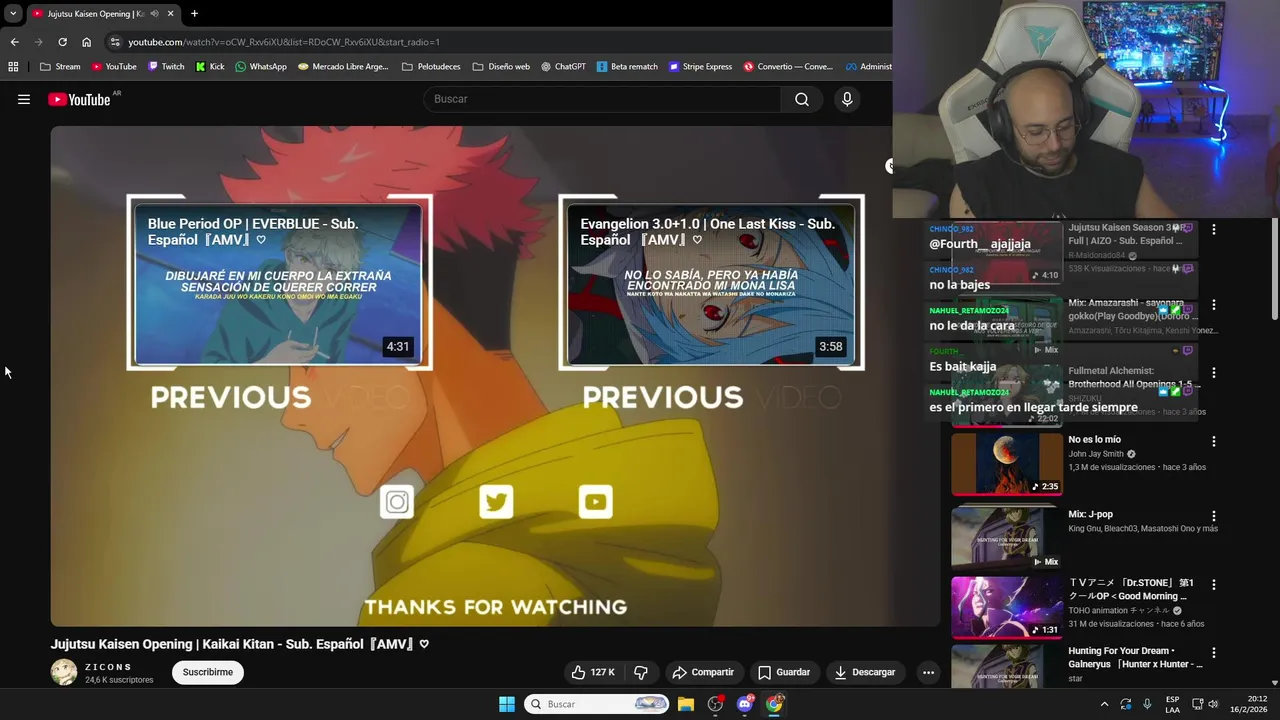Viewport: 1280px width, 720px height.
Task: Open the YouTube bookmark
Action: [x=114, y=67]
